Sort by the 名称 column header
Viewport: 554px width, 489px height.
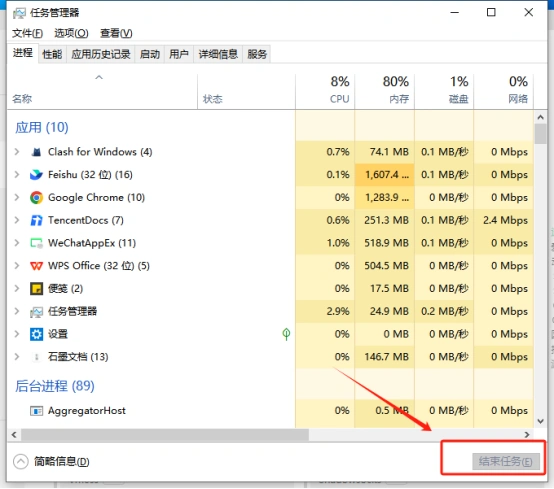coord(102,92)
